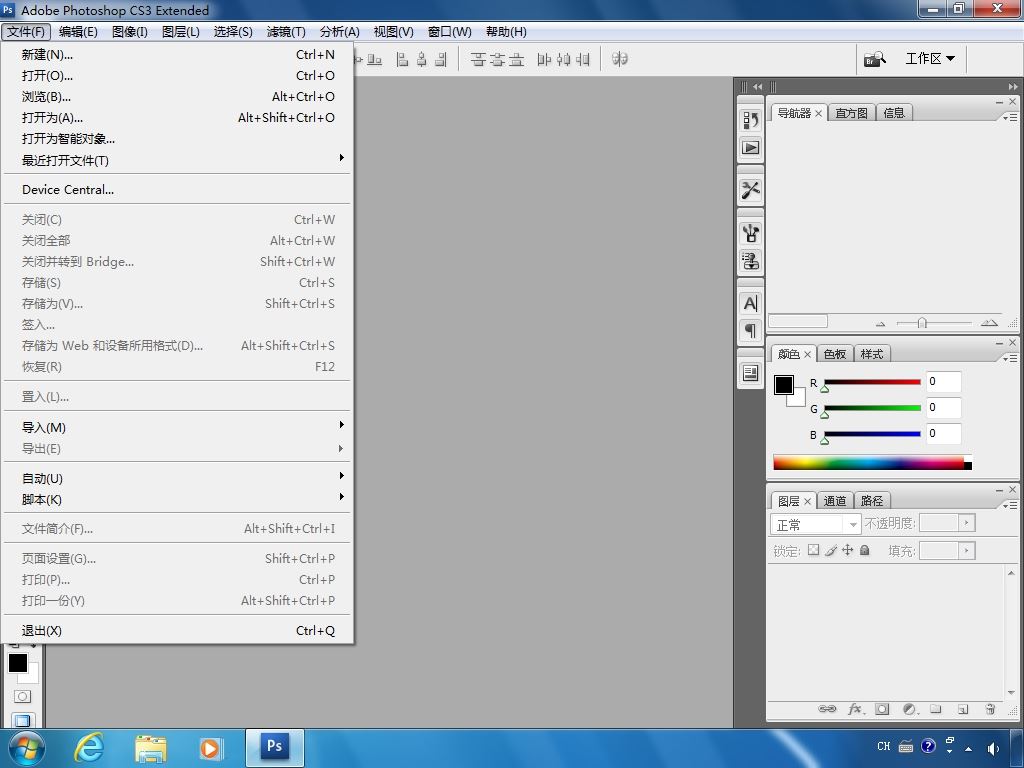Click the change screen mode icon in toolbox
Viewport: 1024px width, 768px height.
click(22, 721)
